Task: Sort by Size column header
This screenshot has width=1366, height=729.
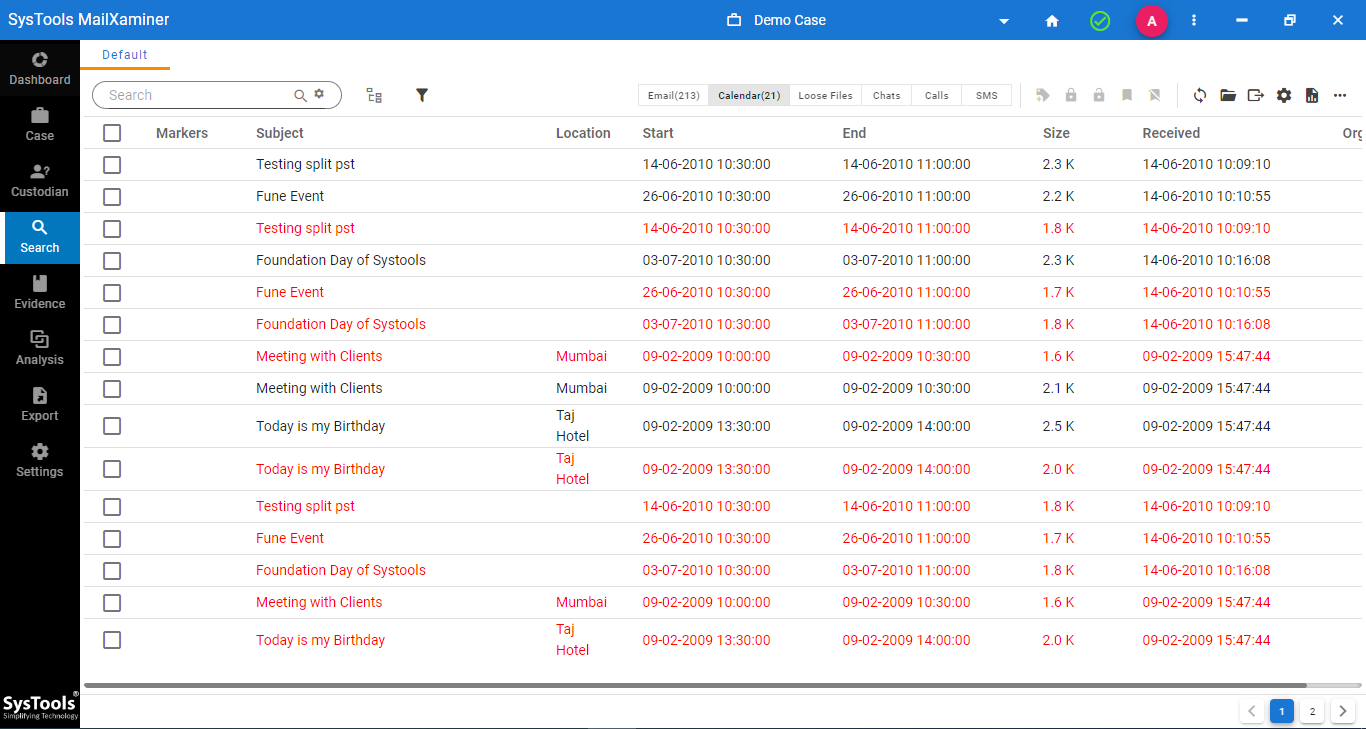Action: (1056, 133)
